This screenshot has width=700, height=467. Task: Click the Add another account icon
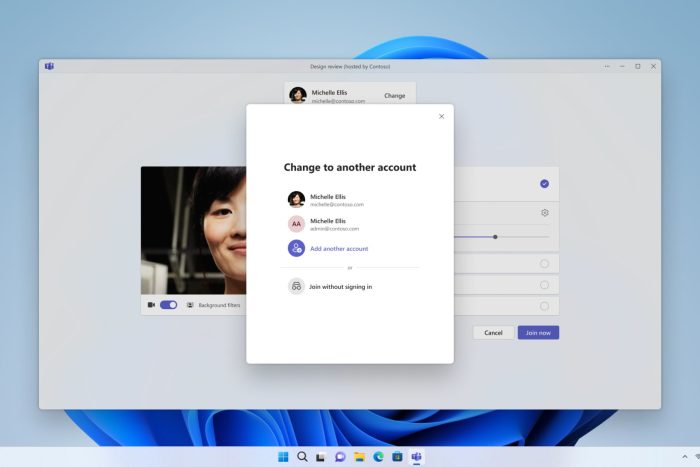pyautogui.click(x=296, y=248)
